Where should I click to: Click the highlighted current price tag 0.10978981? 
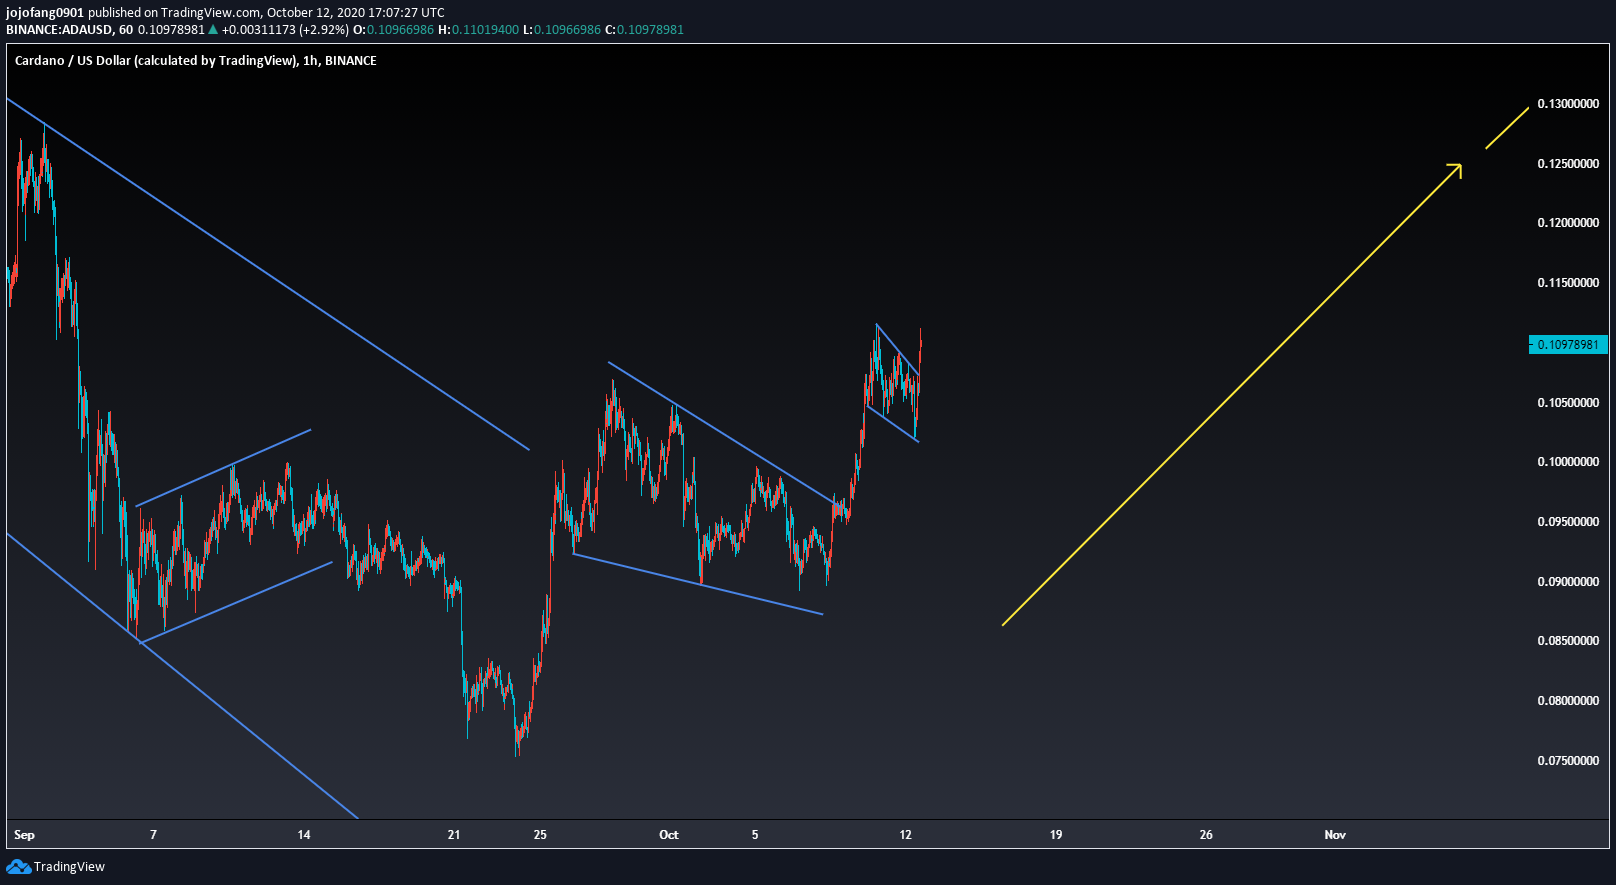click(1568, 345)
